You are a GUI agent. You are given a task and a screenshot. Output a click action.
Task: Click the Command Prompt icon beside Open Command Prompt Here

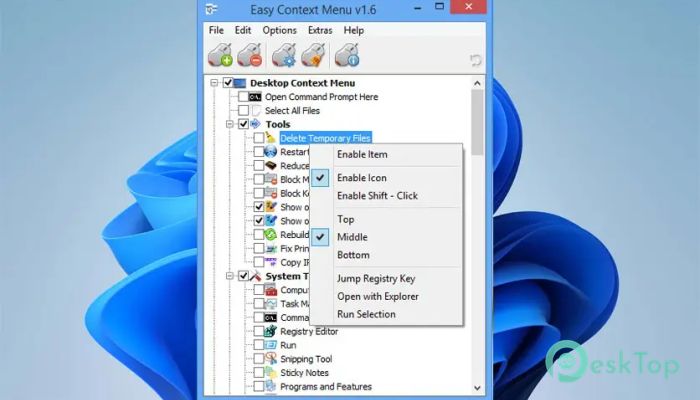(255, 97)
